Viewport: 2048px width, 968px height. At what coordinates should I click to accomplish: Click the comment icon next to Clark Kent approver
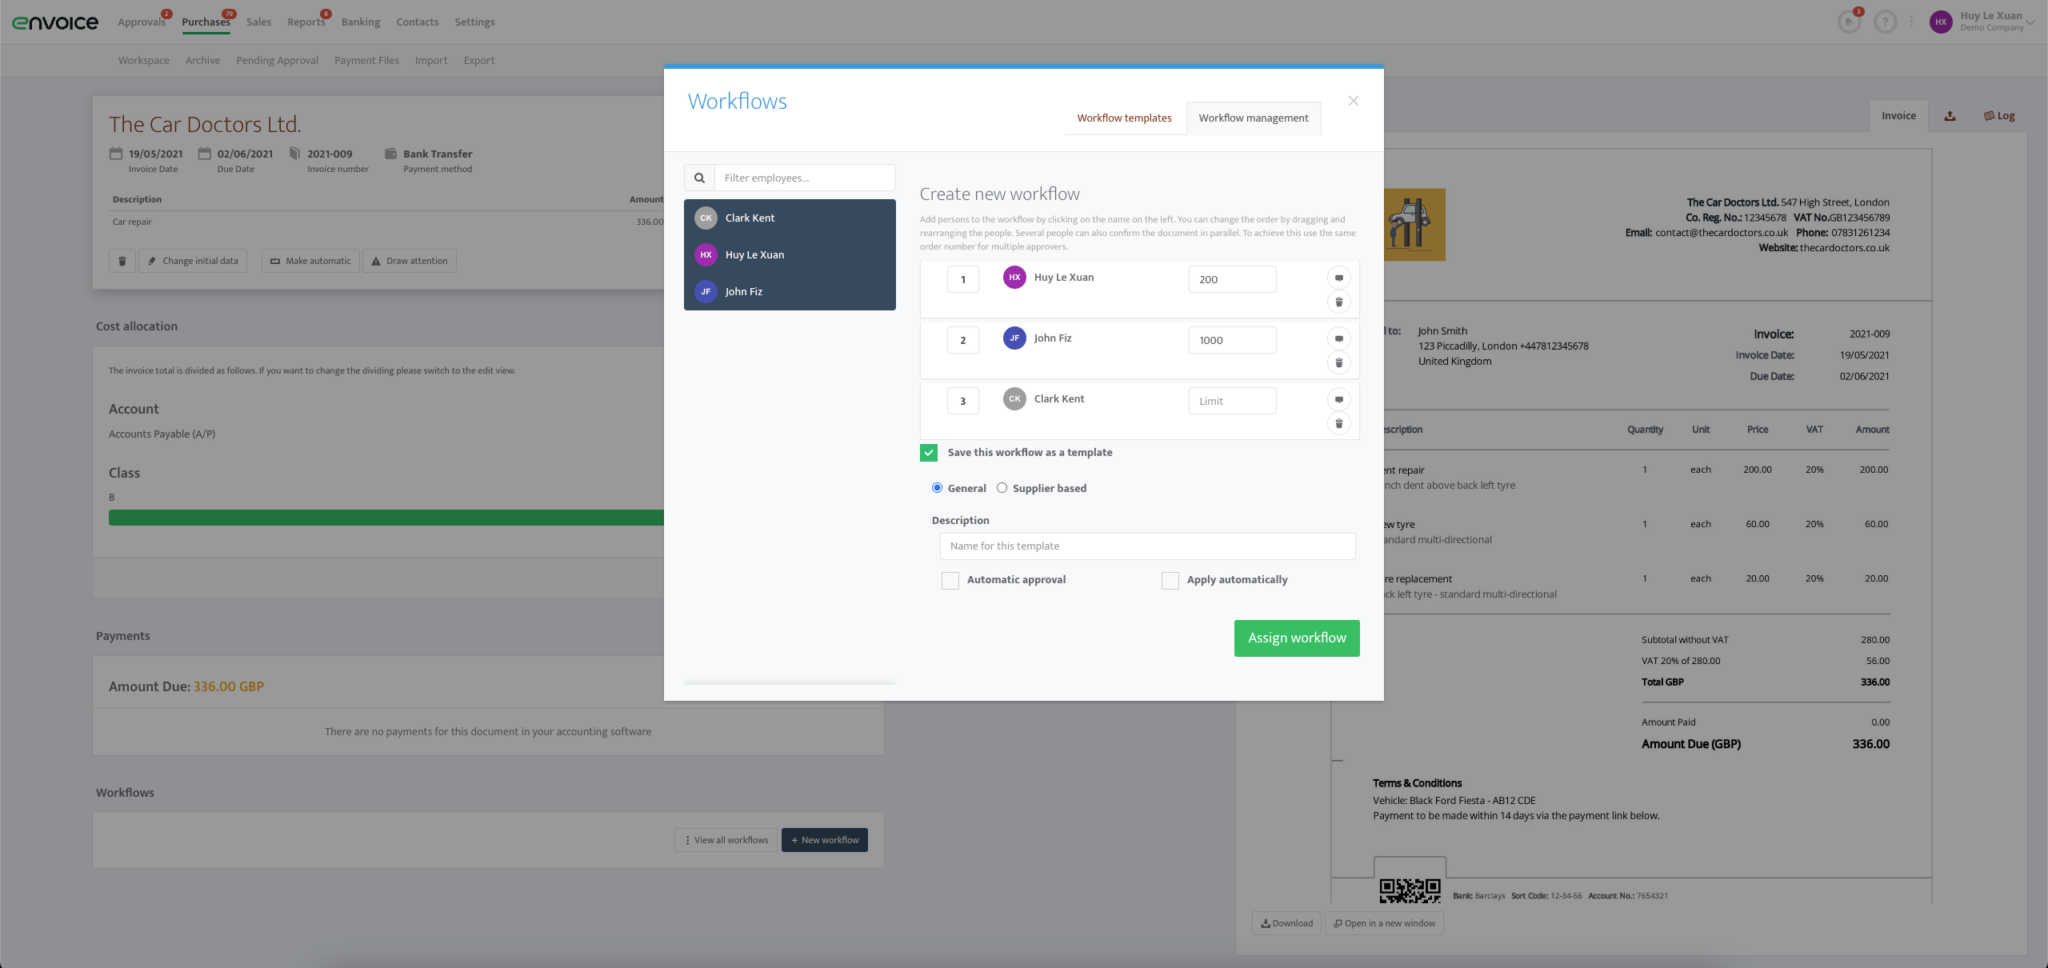click(x=1339, y=398)
